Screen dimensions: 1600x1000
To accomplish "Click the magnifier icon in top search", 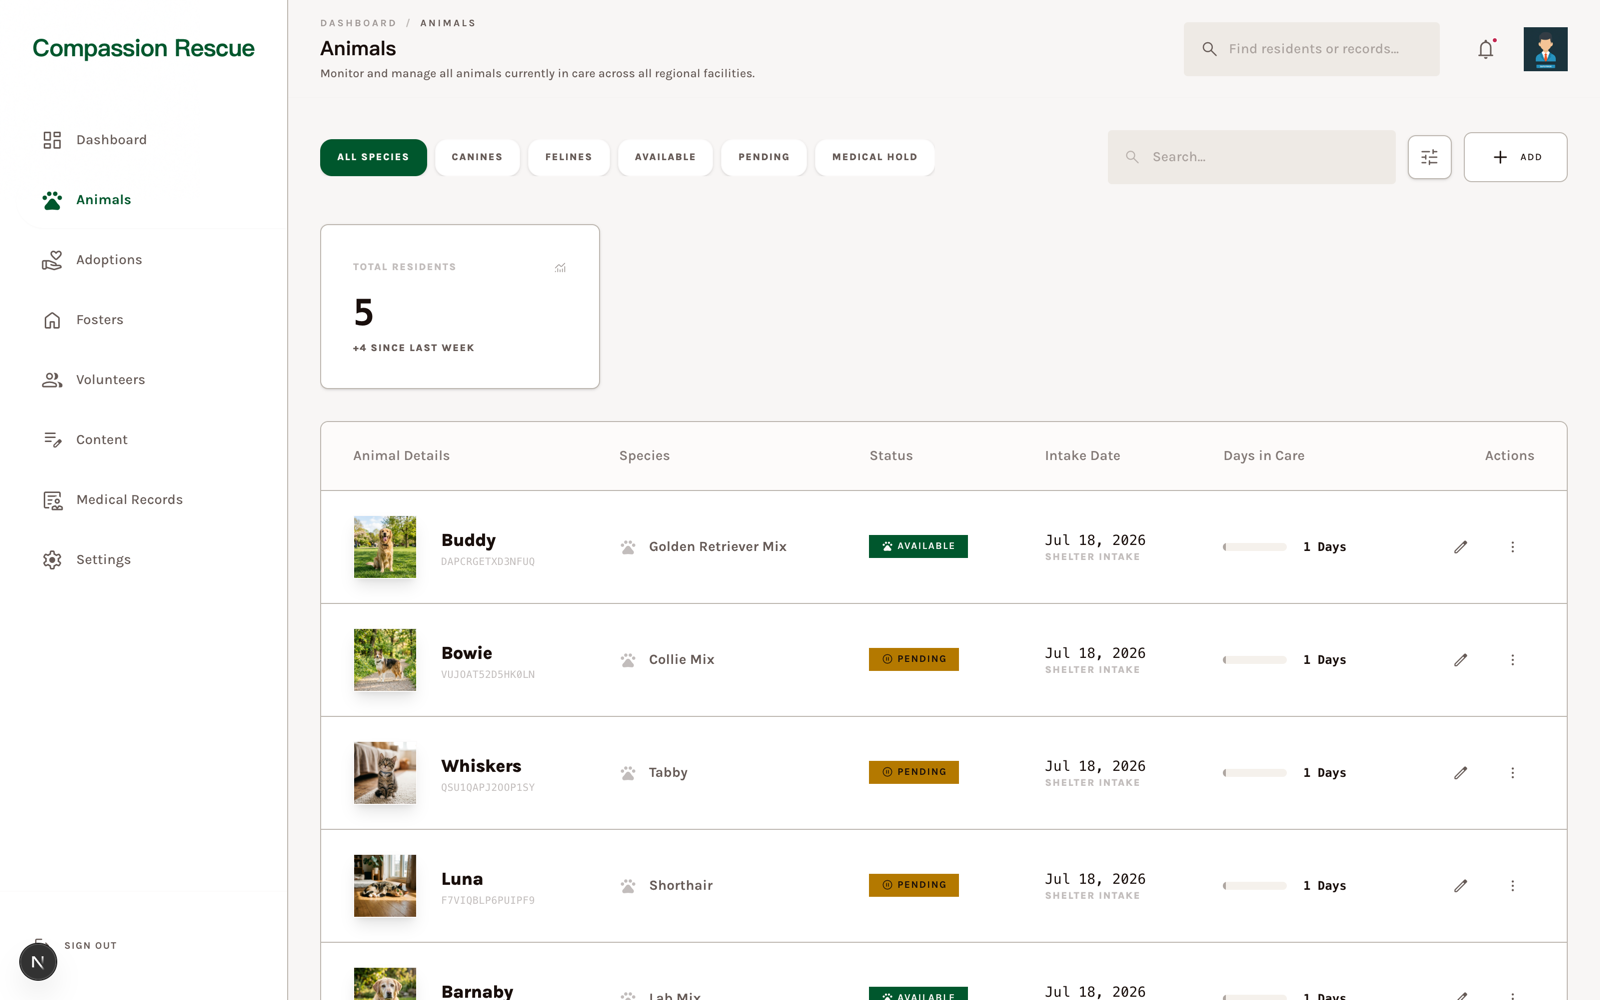I will tap(1209, 49).
